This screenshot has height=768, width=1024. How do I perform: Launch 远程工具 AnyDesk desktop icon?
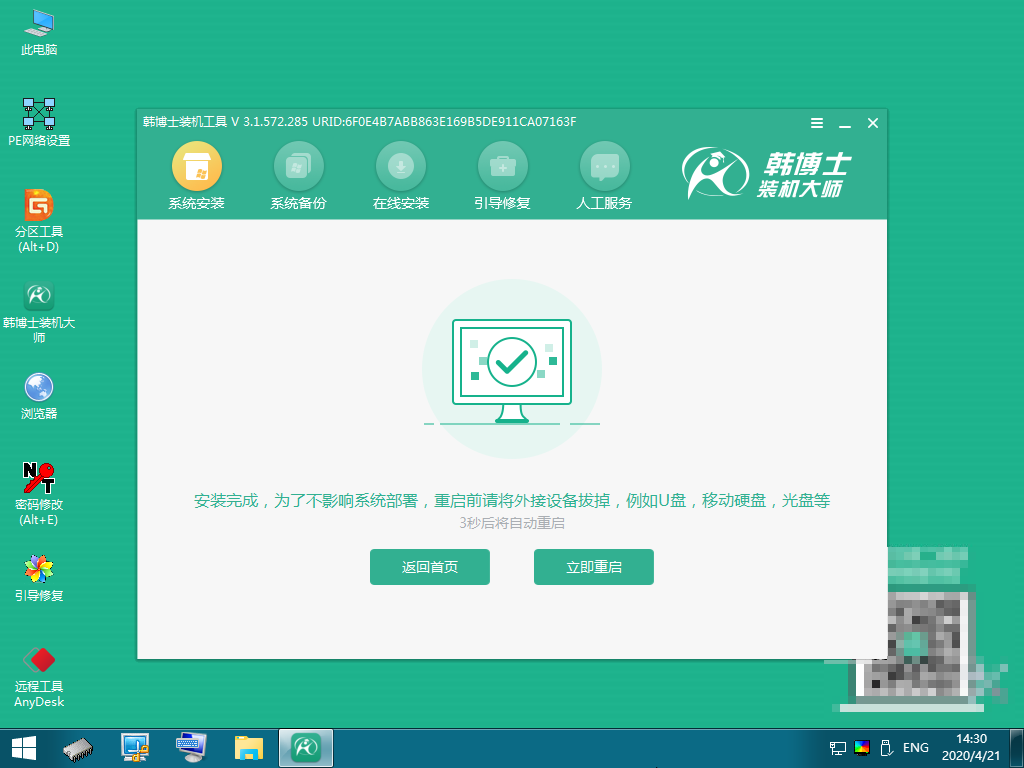point(39,677)
